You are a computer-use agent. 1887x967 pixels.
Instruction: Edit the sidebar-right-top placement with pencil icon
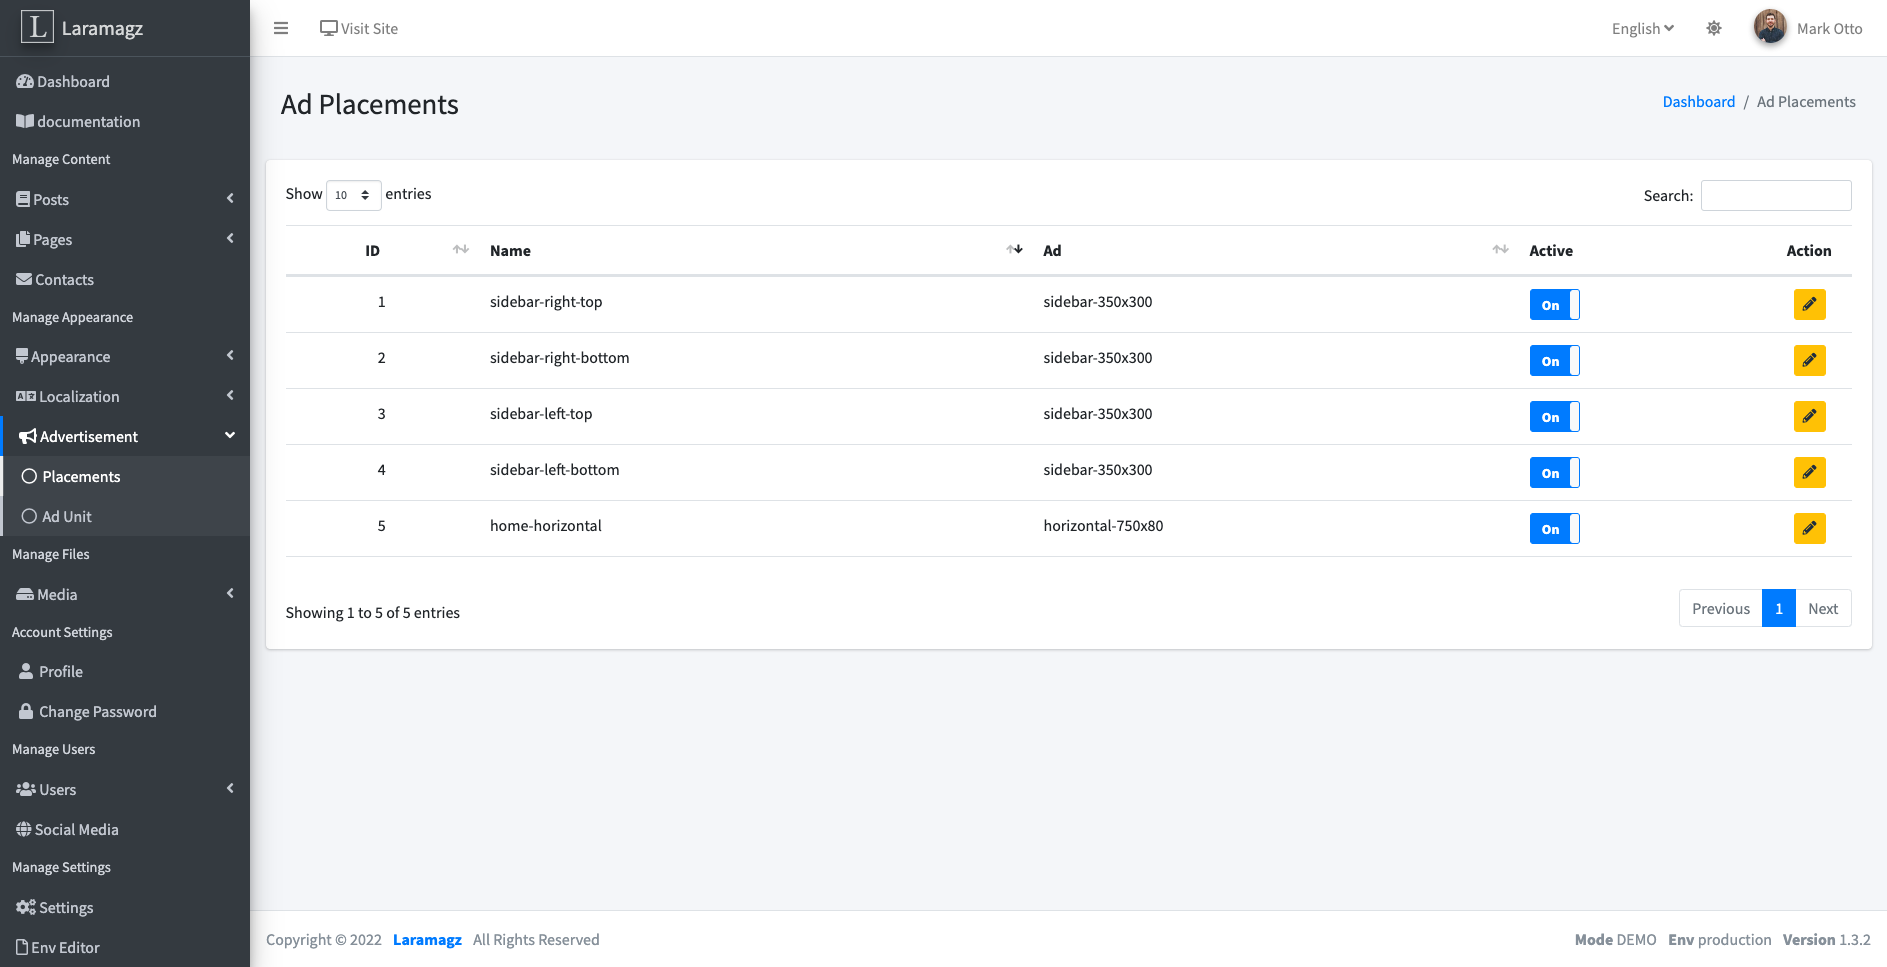click(1809, 304)
